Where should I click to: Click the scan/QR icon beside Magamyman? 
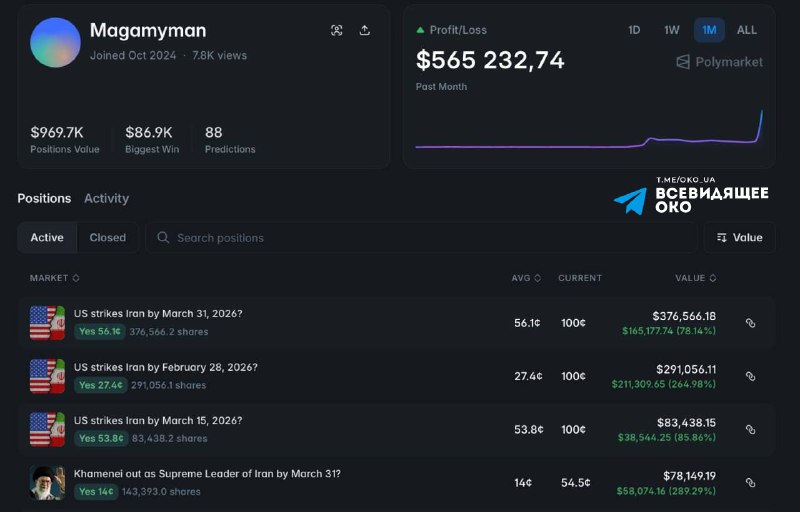click(x=337, y=30)
